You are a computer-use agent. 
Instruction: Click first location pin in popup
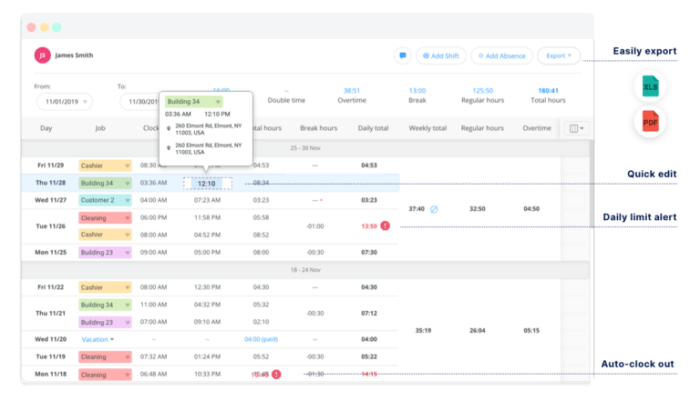tap(169, 129)
